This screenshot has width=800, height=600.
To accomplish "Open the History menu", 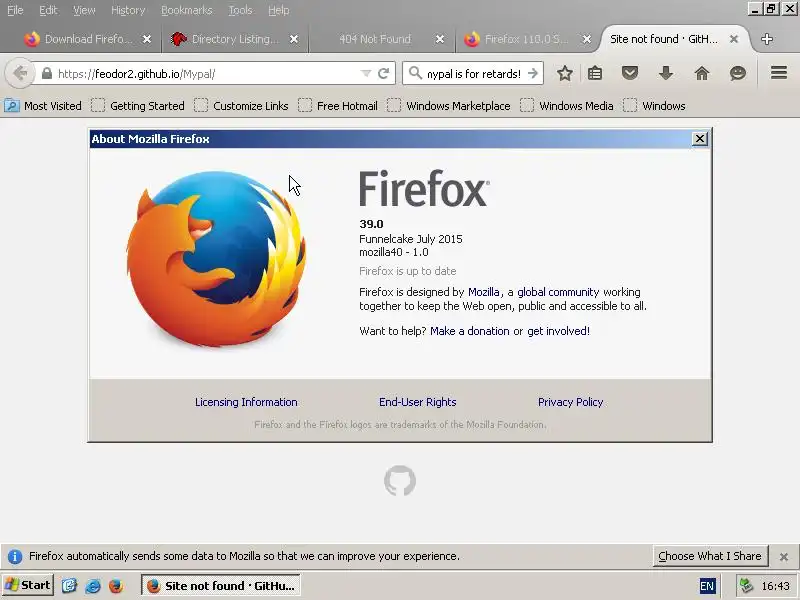I will click(128, 10).
